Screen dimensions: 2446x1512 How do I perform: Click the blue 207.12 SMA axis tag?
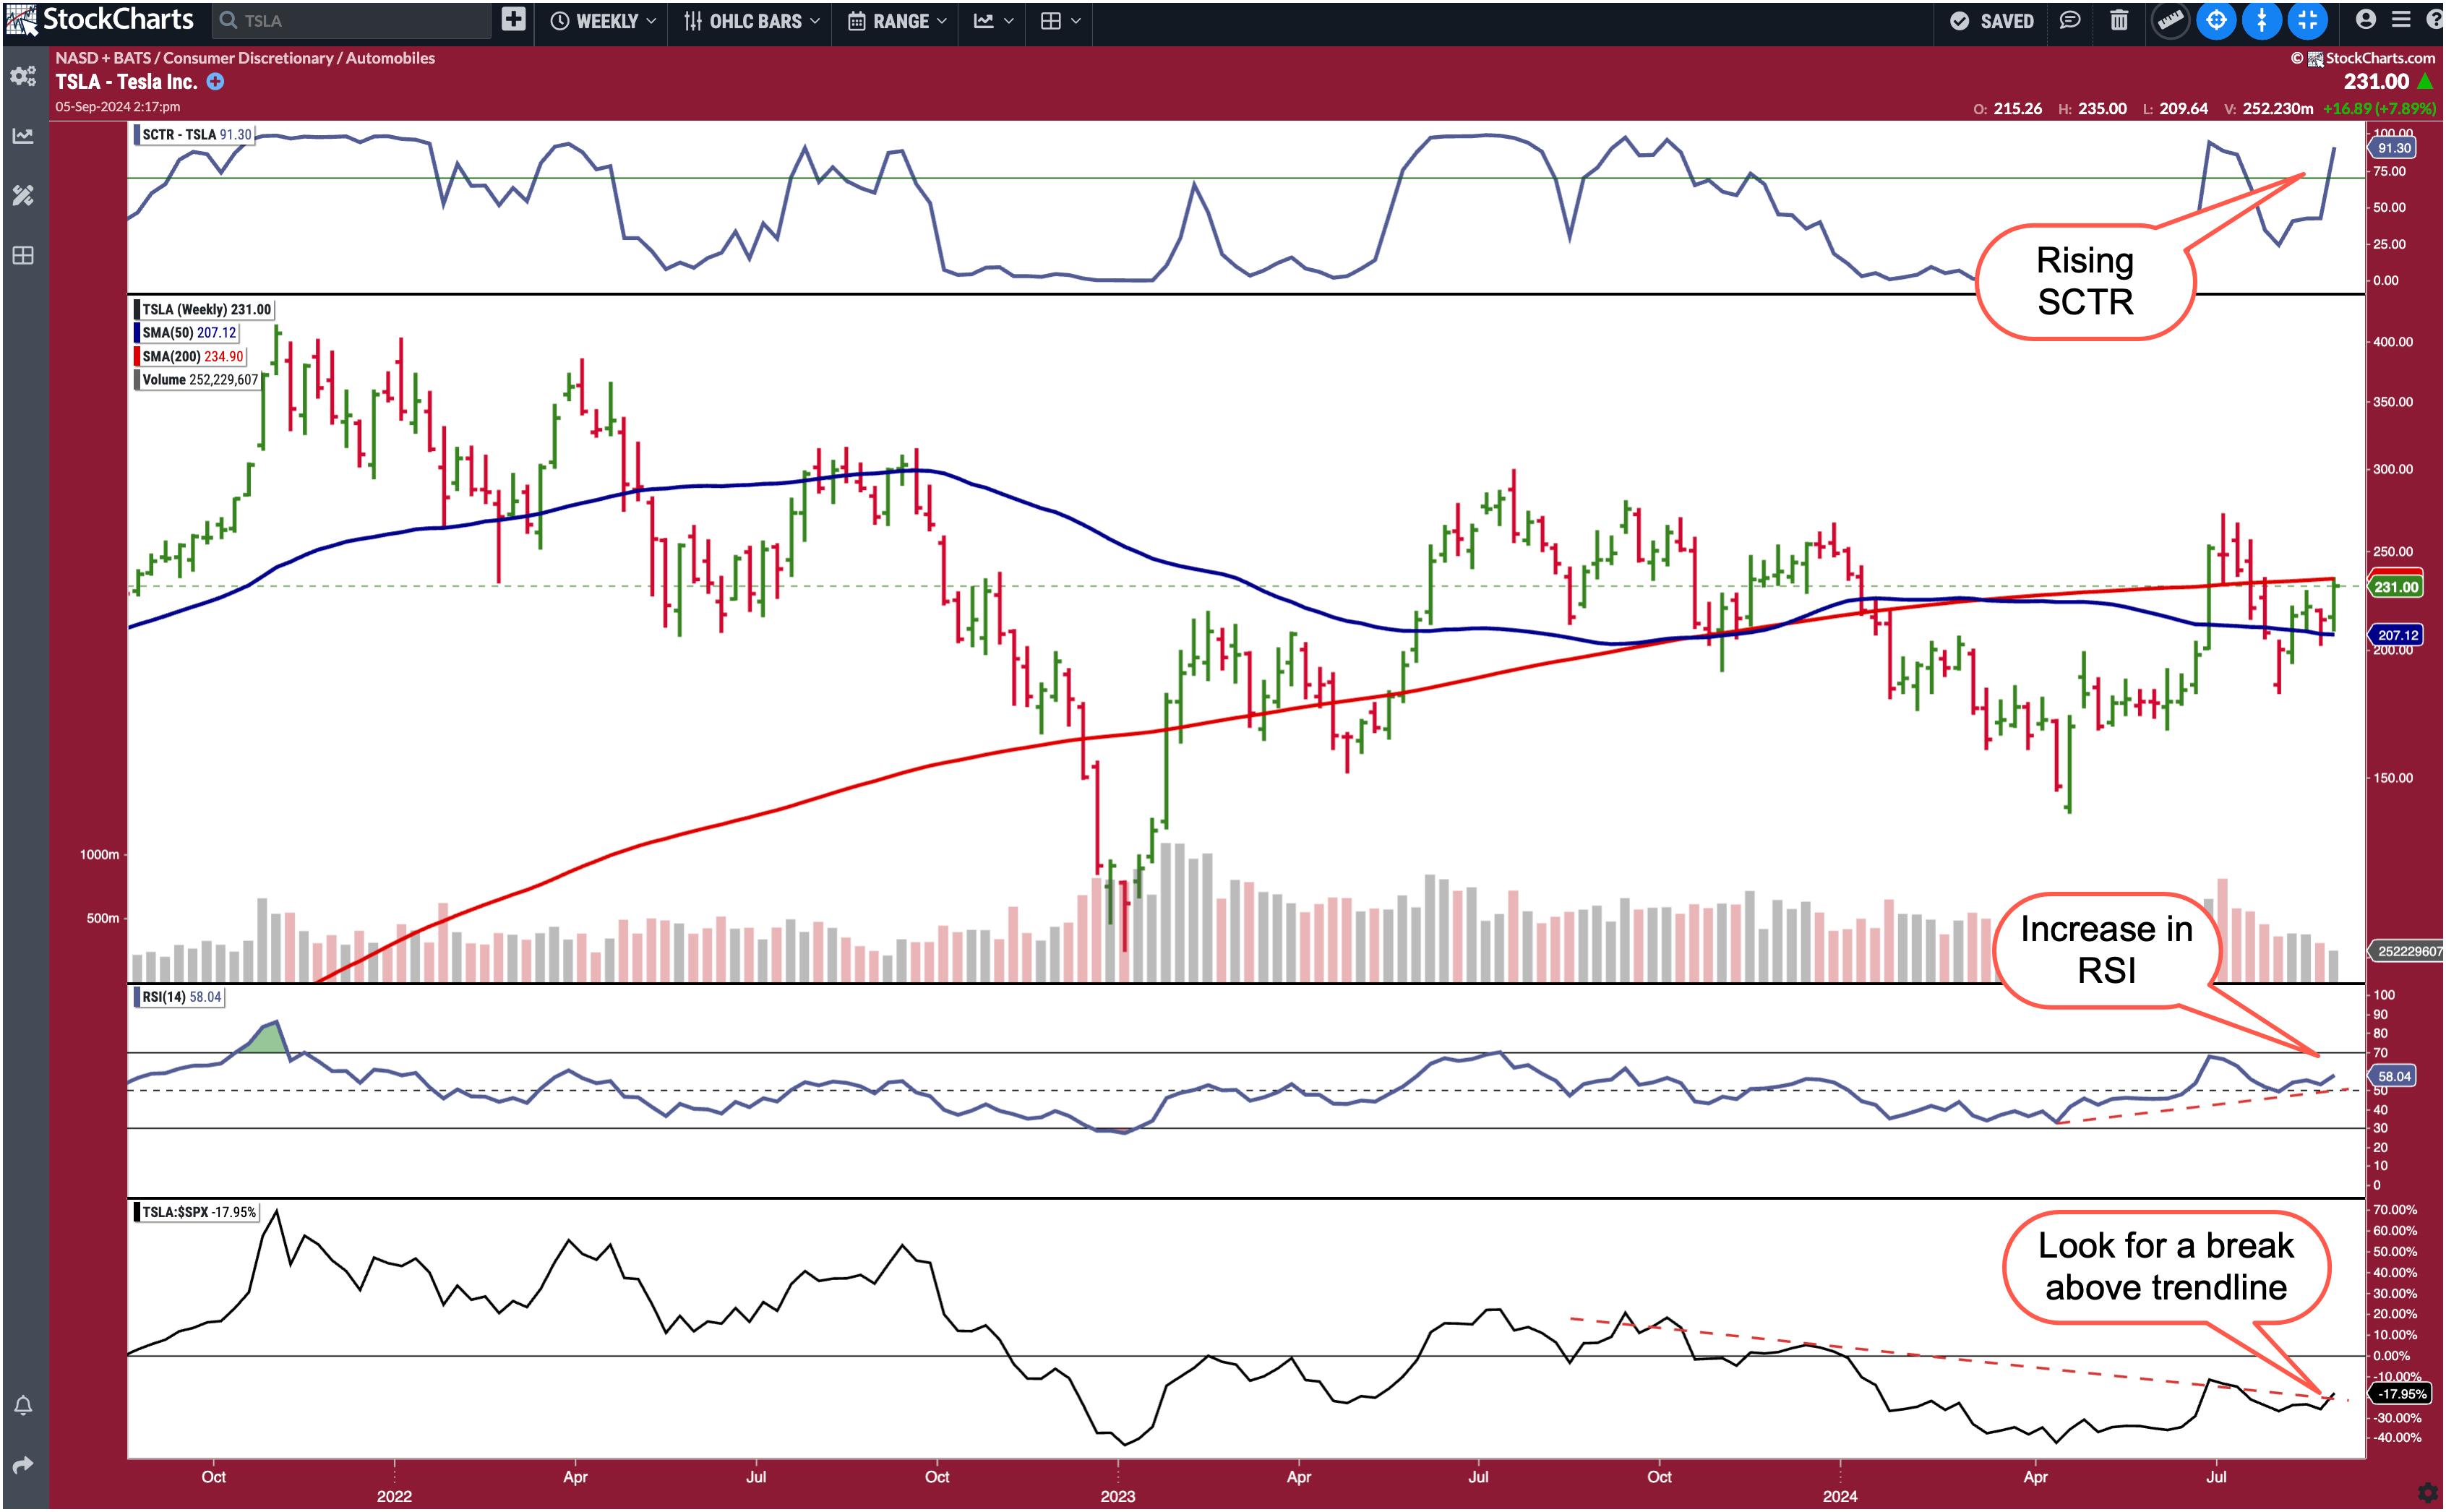click(2397, 635)
